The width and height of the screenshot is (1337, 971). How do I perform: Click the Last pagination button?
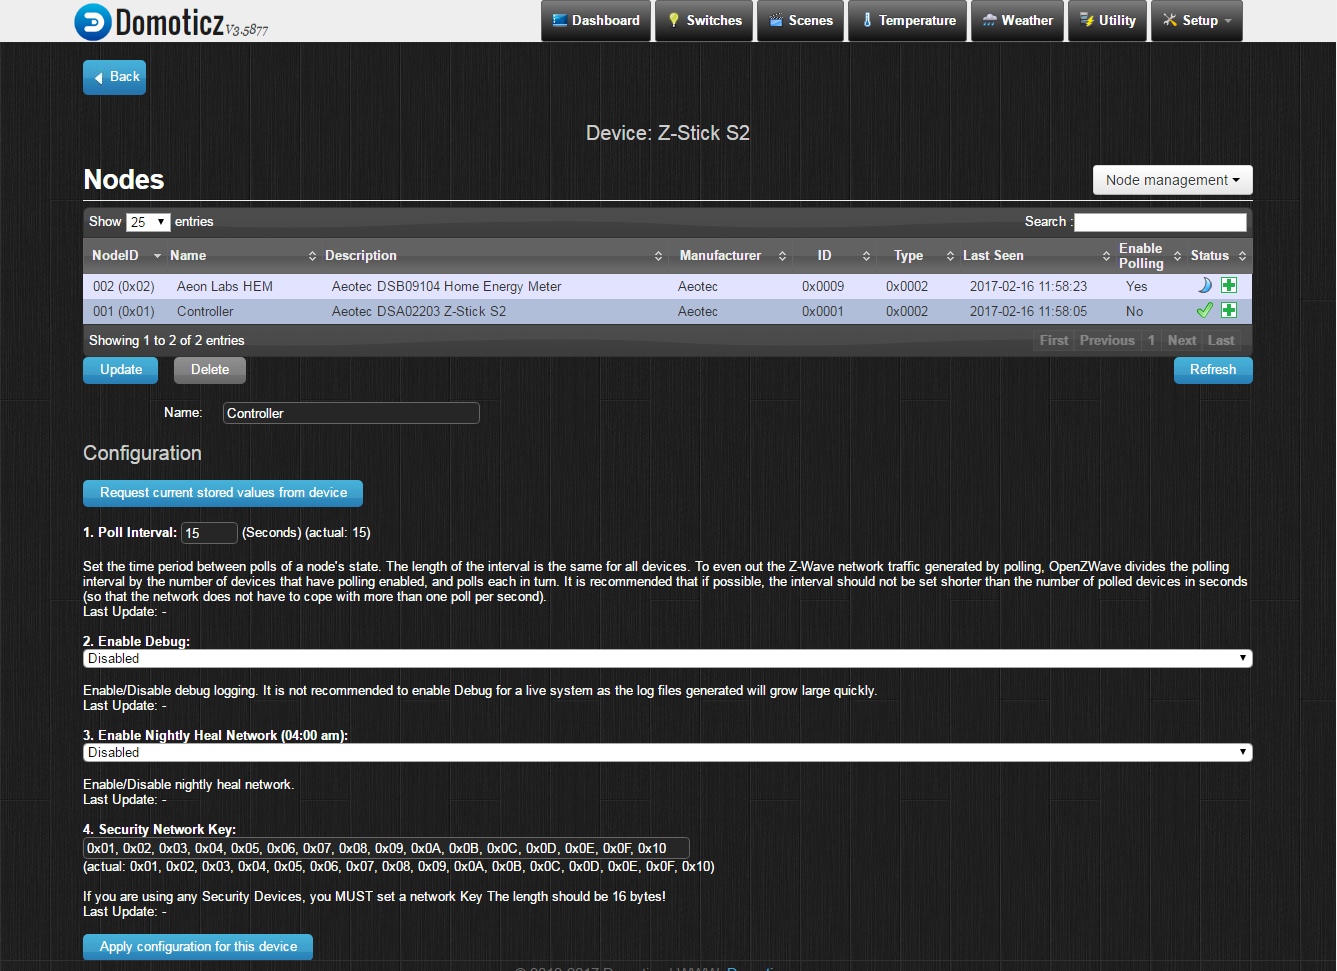[1221, 341]
